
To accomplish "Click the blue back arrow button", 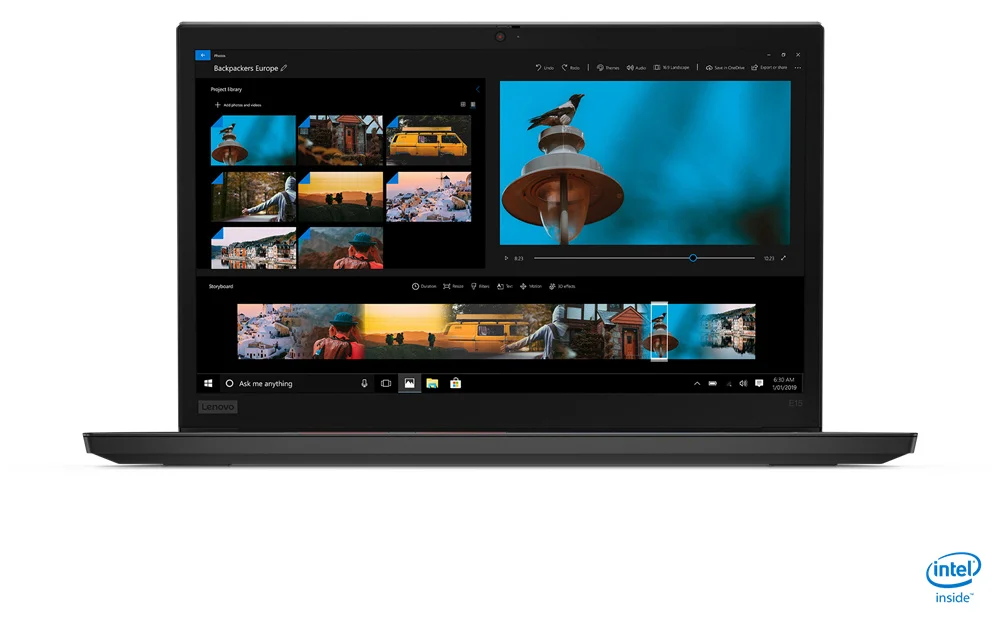I will tap(202, 55).
